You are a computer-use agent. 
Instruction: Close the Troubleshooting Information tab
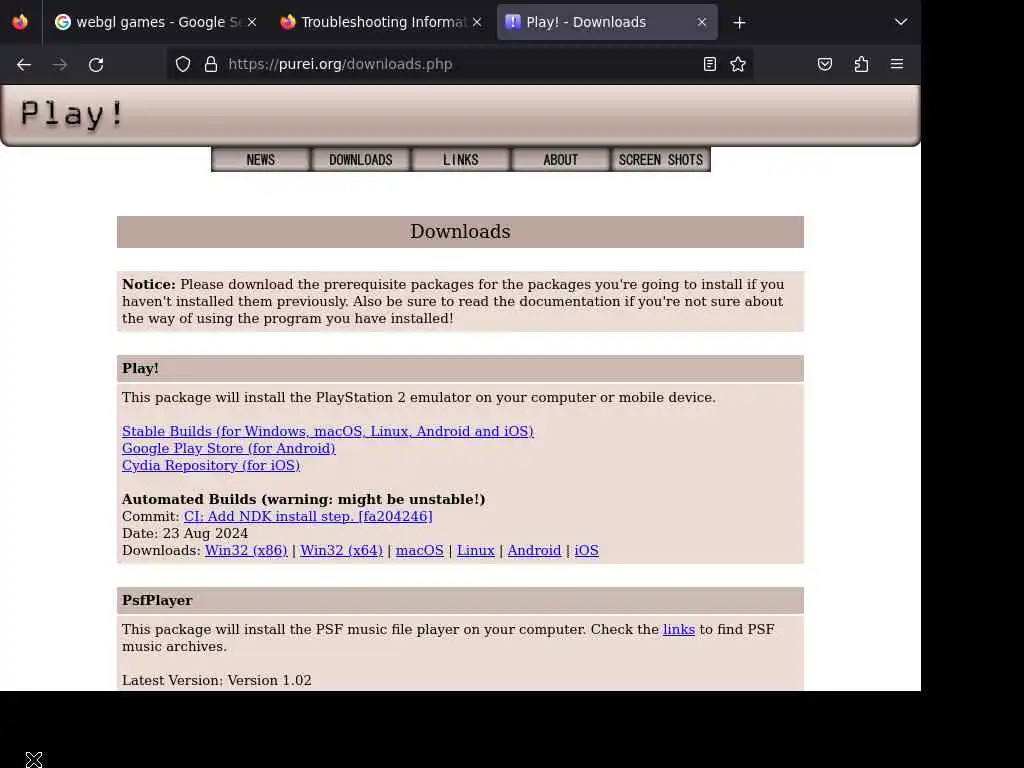click(x=477, y=22)
